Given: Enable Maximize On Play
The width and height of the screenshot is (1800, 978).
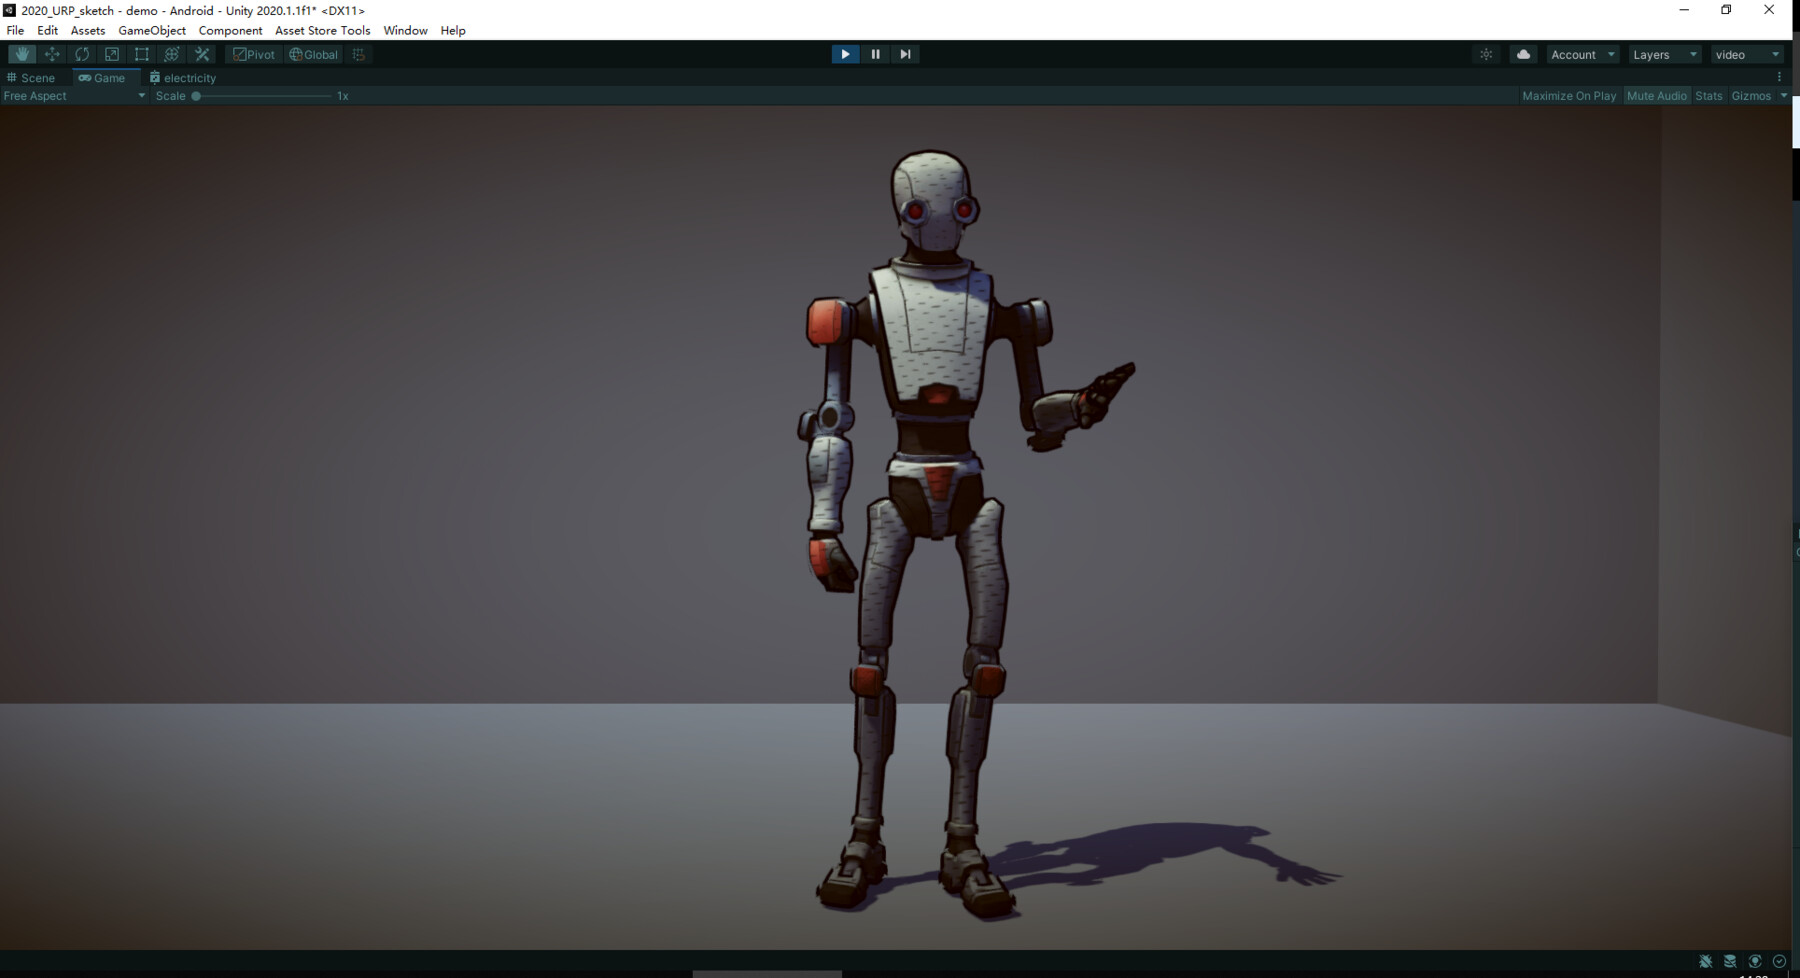Looking at the screenshot, I should [1568, 95].
